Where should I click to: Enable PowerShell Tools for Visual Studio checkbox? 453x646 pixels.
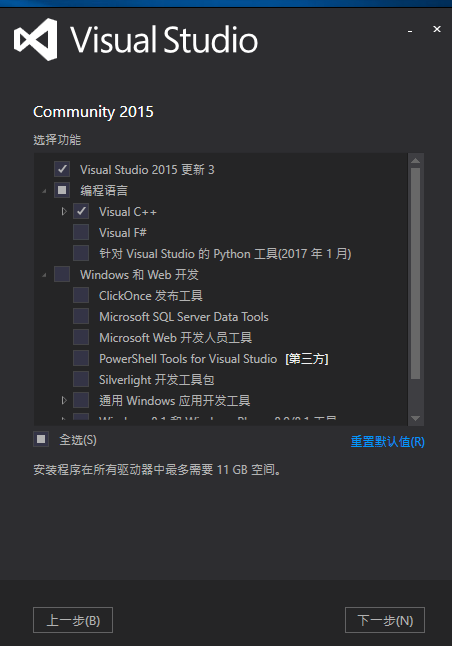(x=81, y=358)
